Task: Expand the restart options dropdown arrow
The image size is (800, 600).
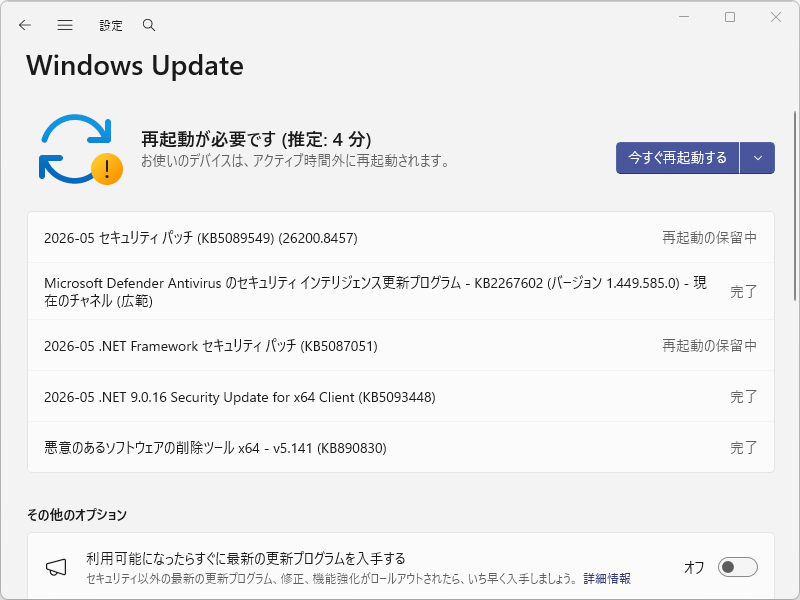Action: pos(758,158)
